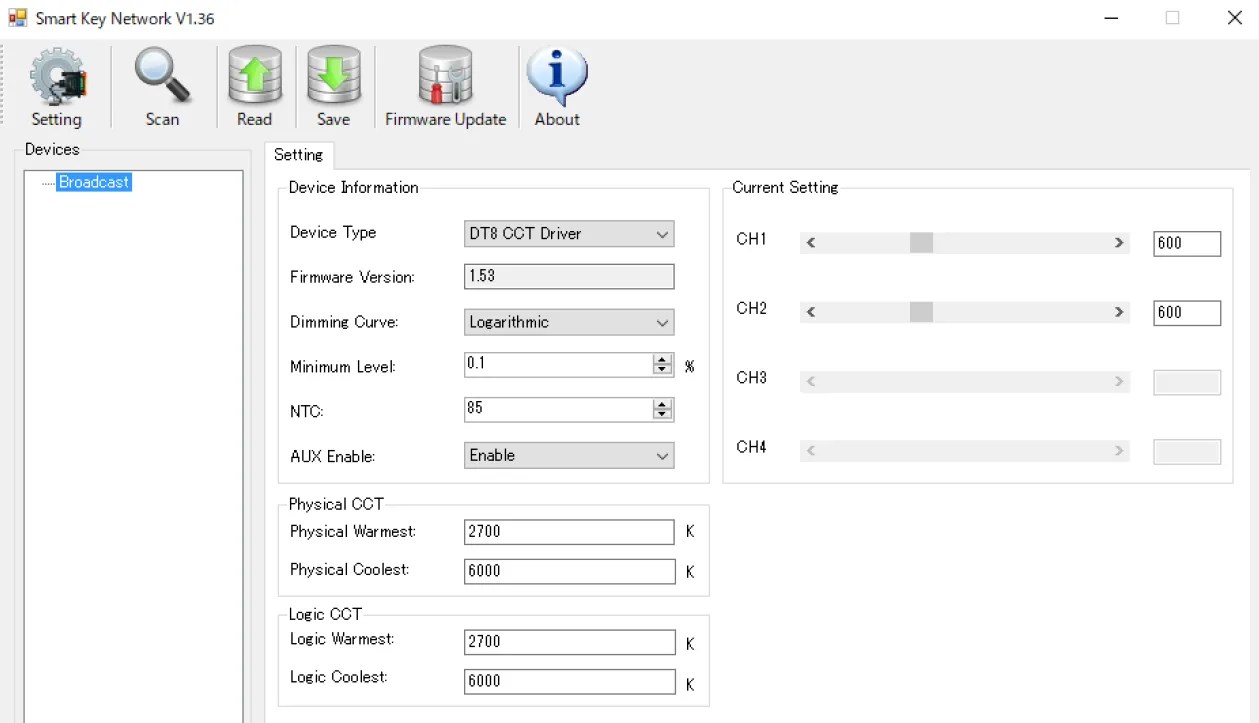Click CH1 slider right arrow
The image size is (1259, 723).
tap(1119, 243)
